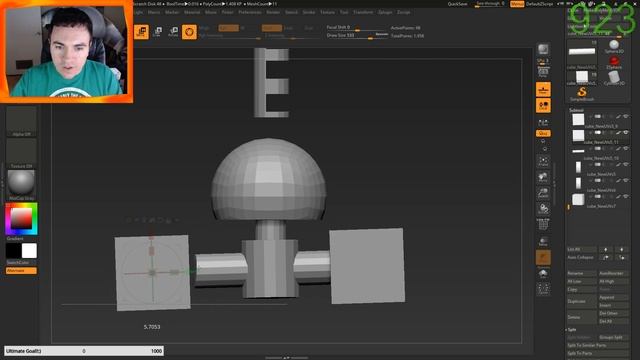Collapse the Subtool panel header

(x=576, y=110)
